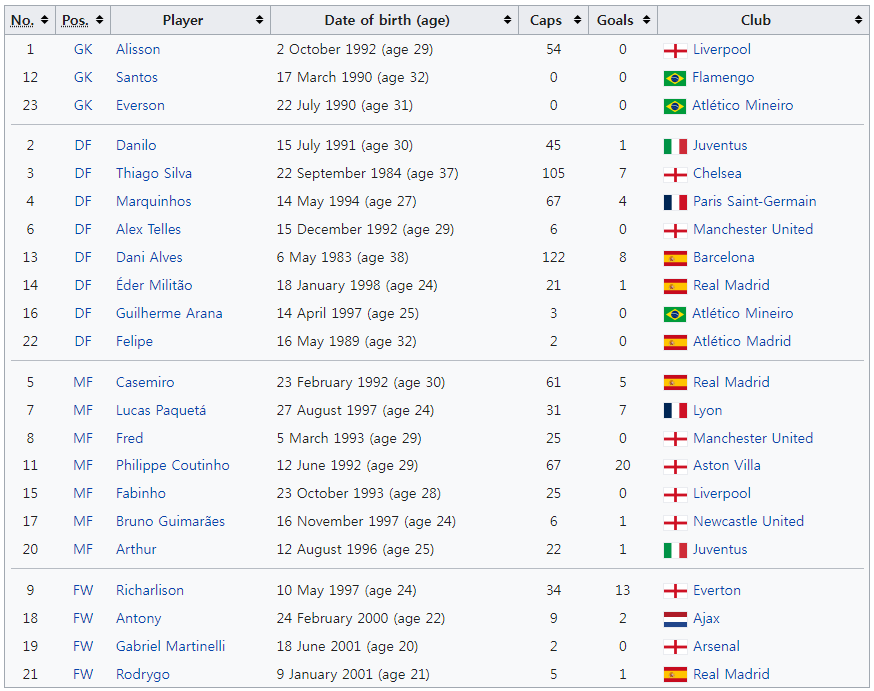Image resolution: width=874 pixels, height=691 pixels.
Task: Open the Thiago Silva player link
Action: 153,174
